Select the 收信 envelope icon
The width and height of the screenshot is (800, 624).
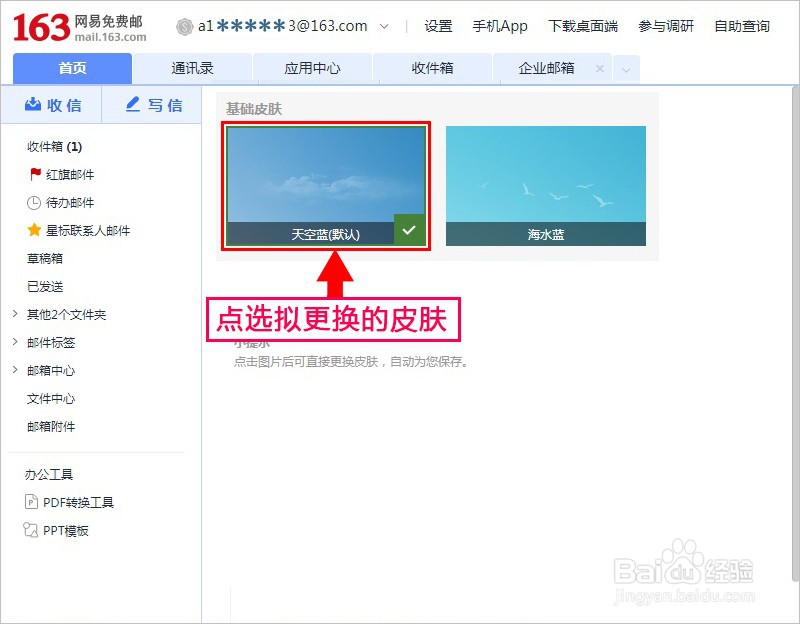coord(33,104)
